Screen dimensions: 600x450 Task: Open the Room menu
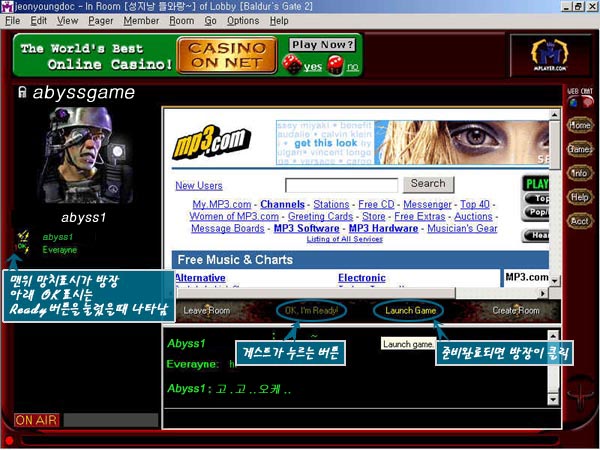tap(181, 20)
